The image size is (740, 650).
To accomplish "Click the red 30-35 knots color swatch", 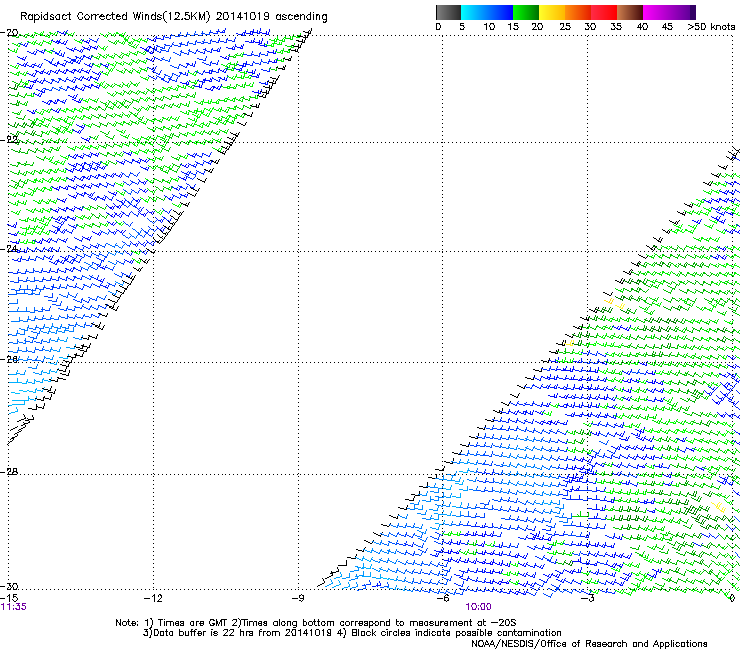I will pyautogui.click(x=604, y=12).
